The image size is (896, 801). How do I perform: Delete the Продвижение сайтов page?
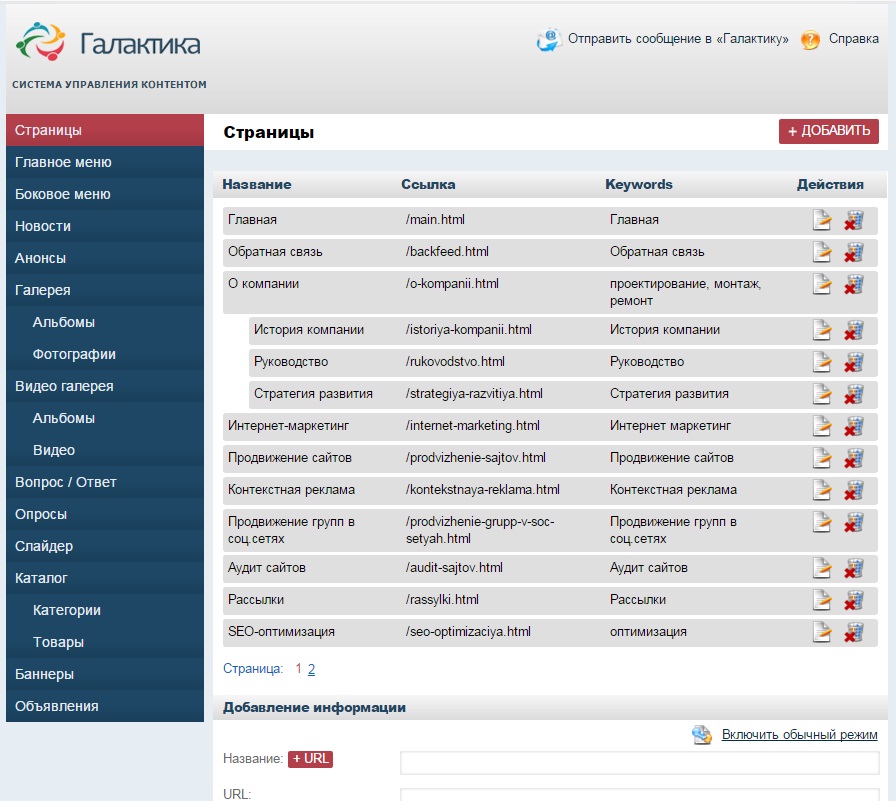click(854, 458)
